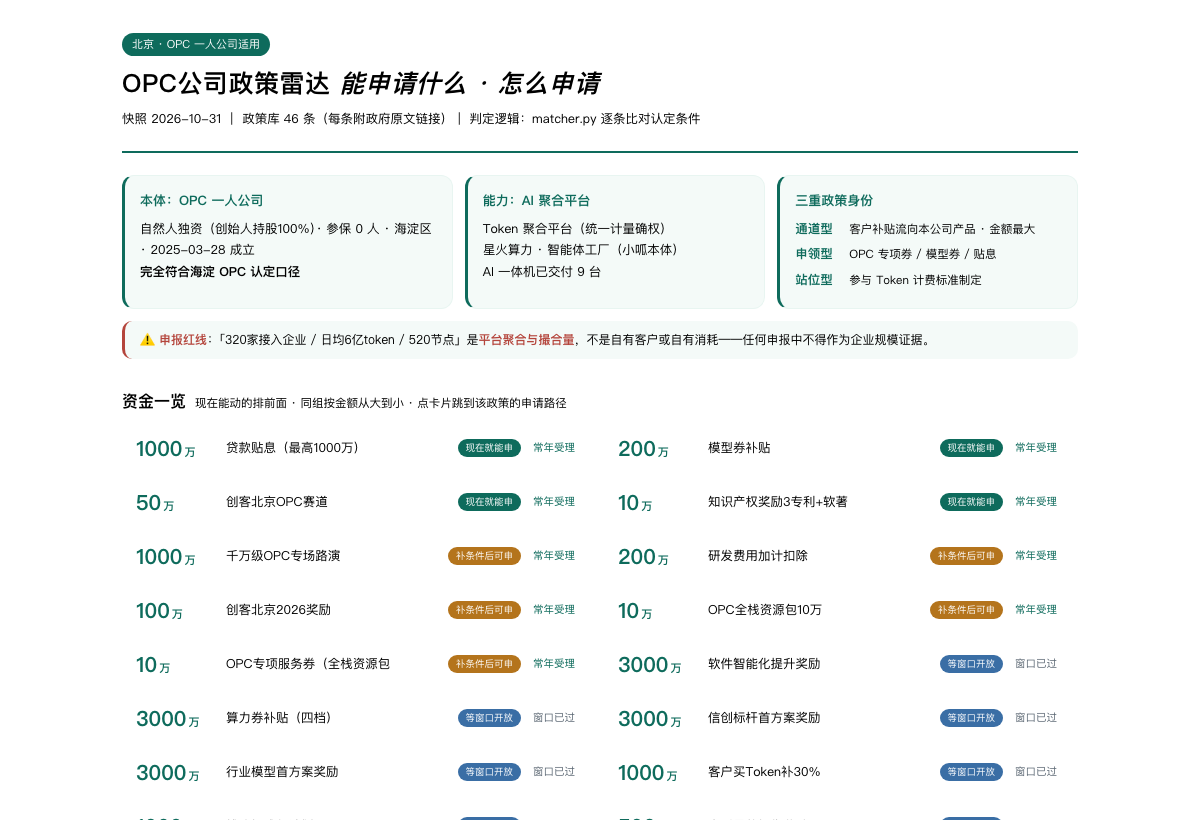Click AI 一体机已交付 9 台 line
Viewport: 1200px width, 820px height.
pyautogui.click(x=542, y=272)
